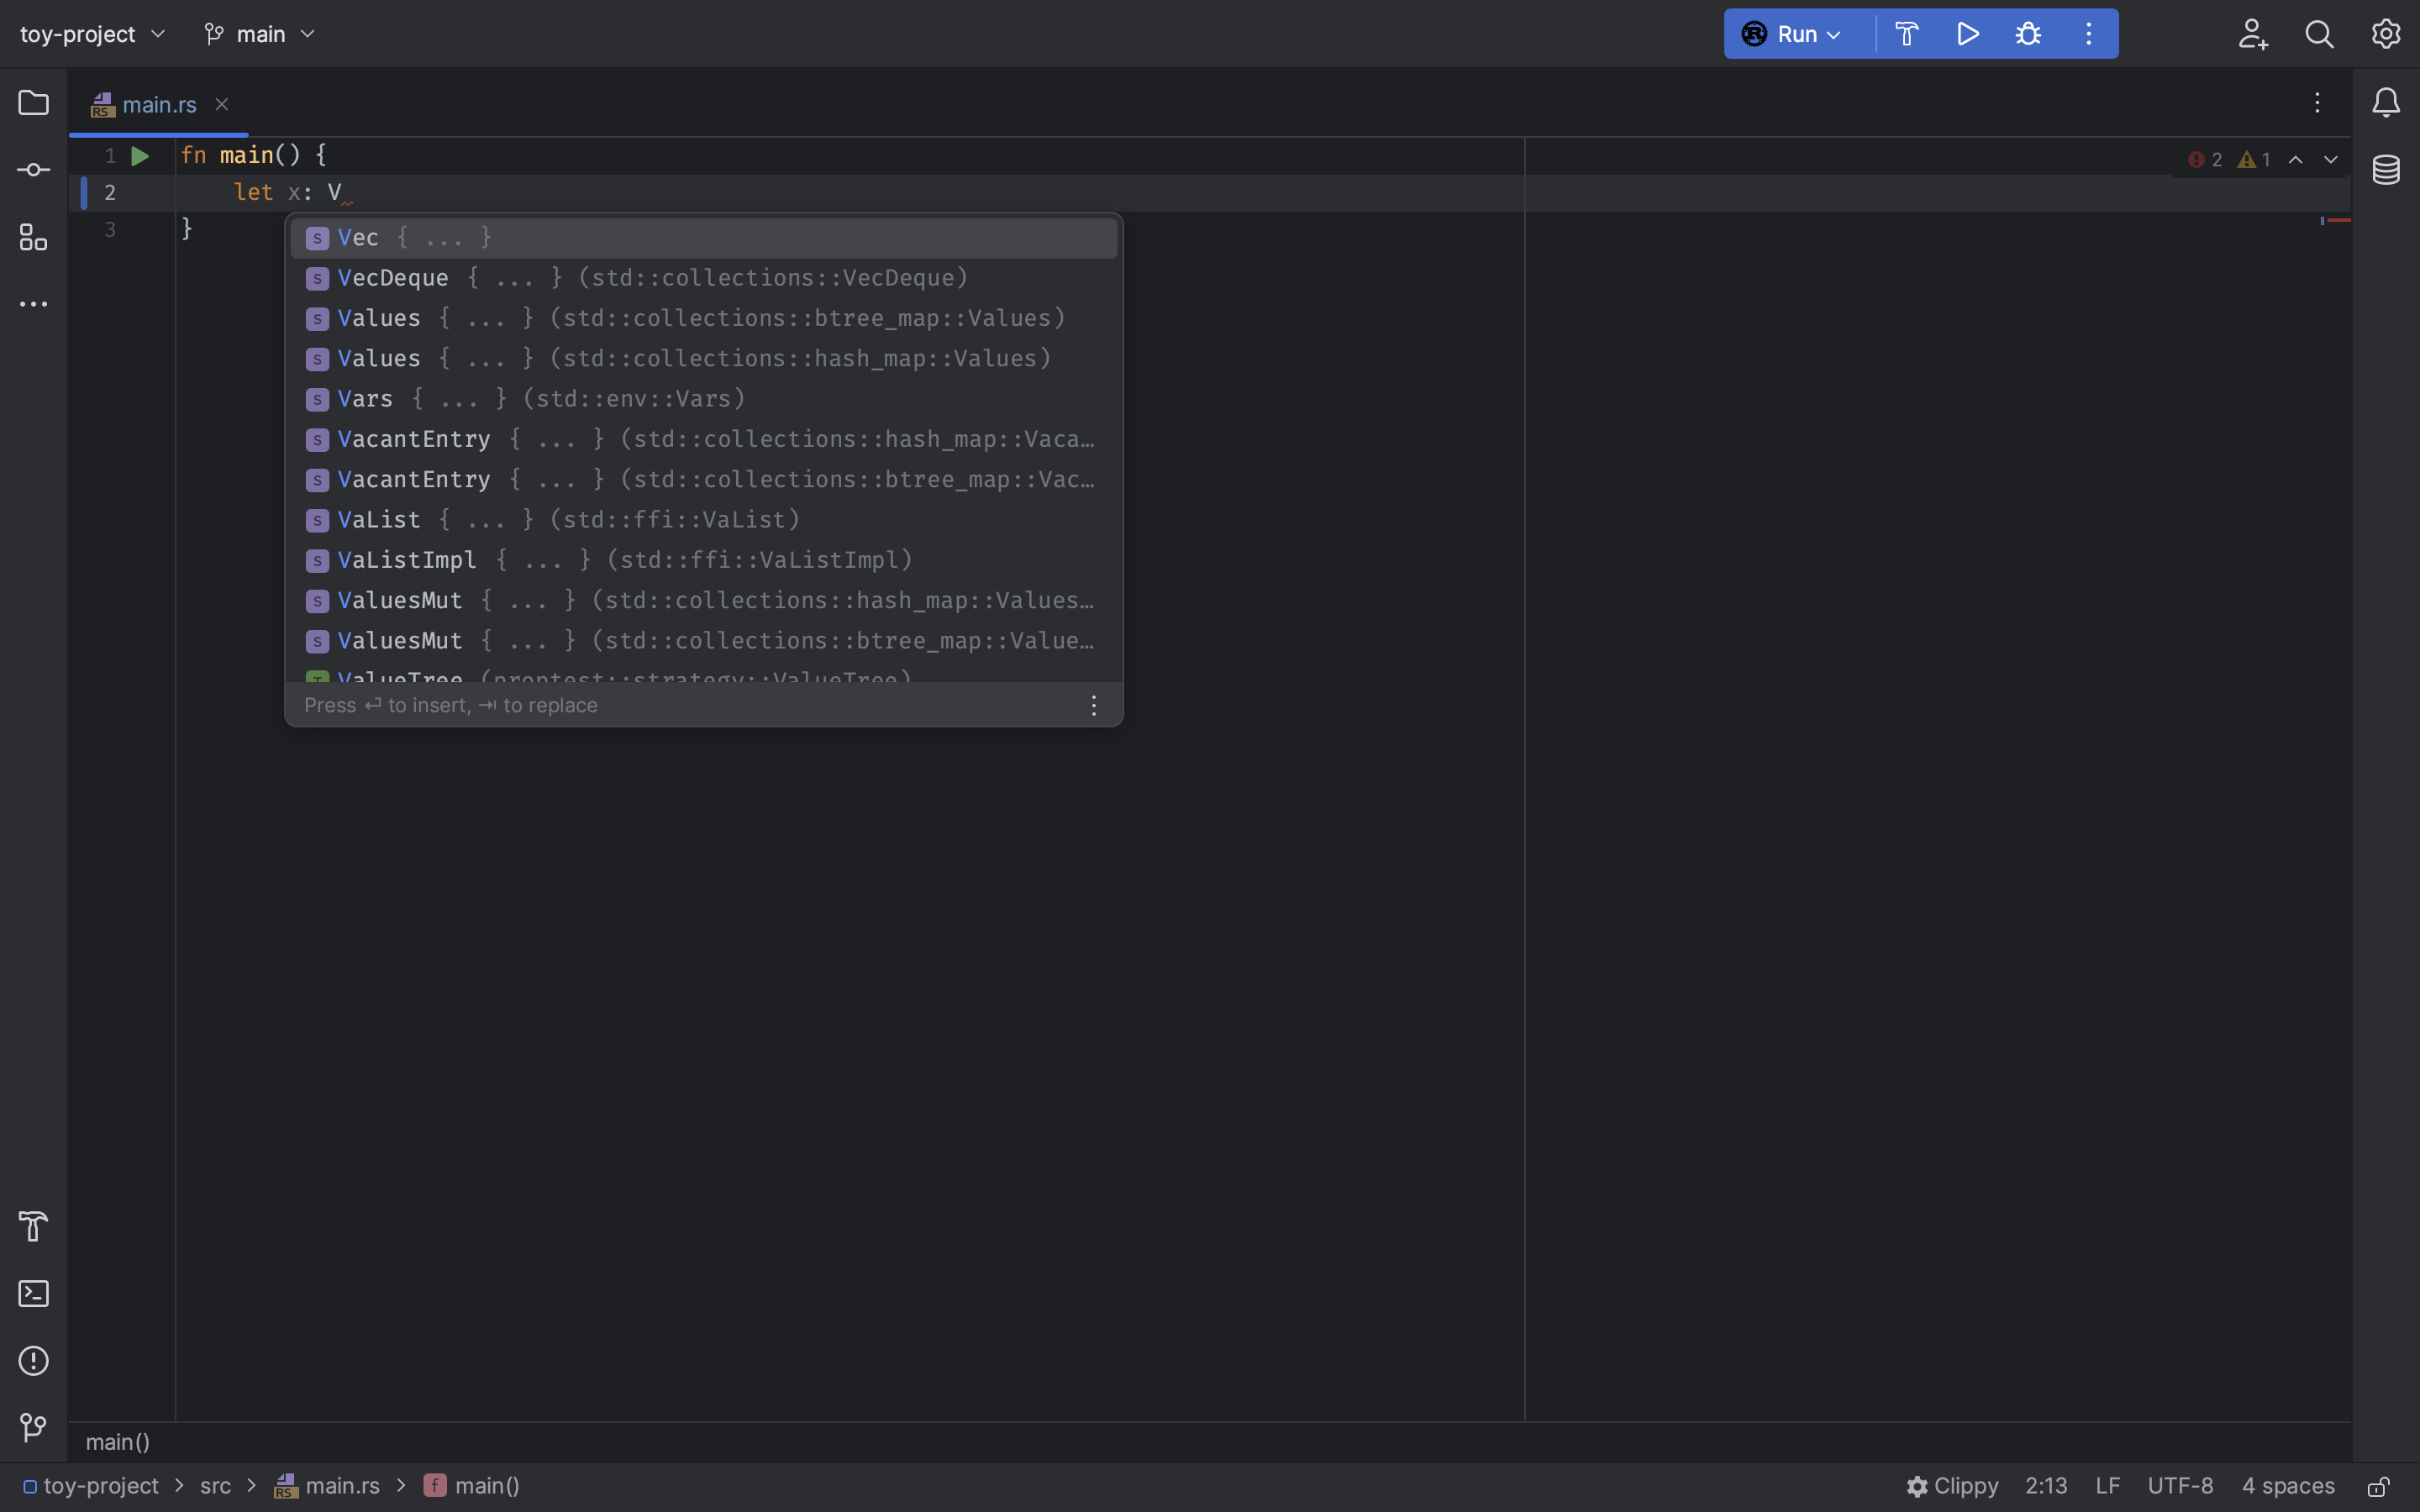Open the Database tool window

point(2386,170)
